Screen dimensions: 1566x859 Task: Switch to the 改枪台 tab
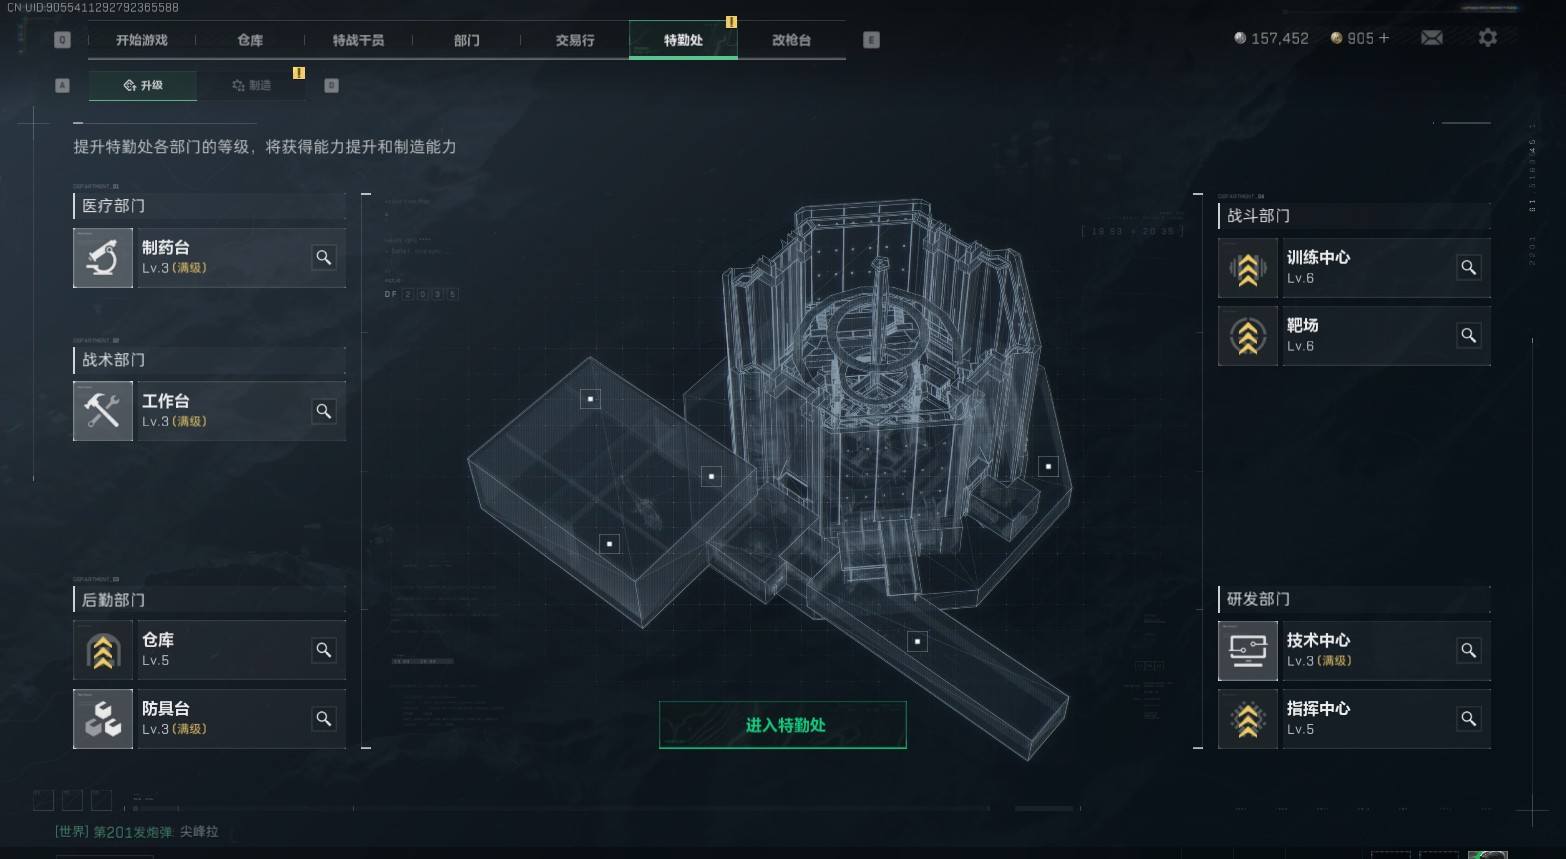[791, 40]
